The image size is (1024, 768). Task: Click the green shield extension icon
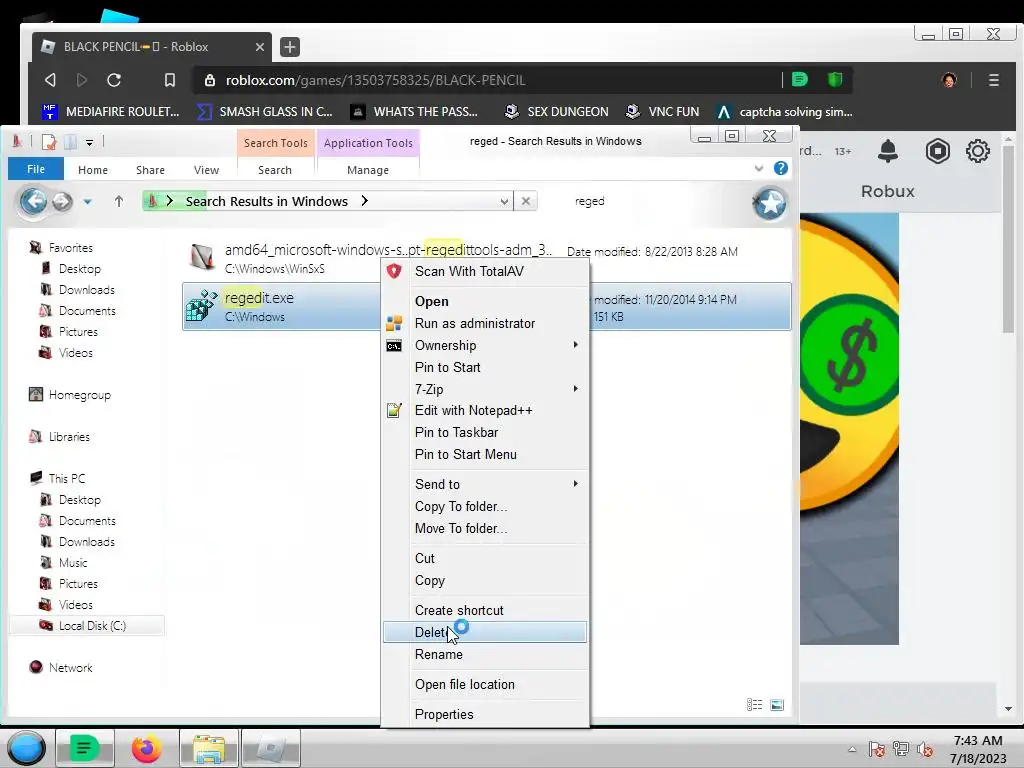pos(835,80)
